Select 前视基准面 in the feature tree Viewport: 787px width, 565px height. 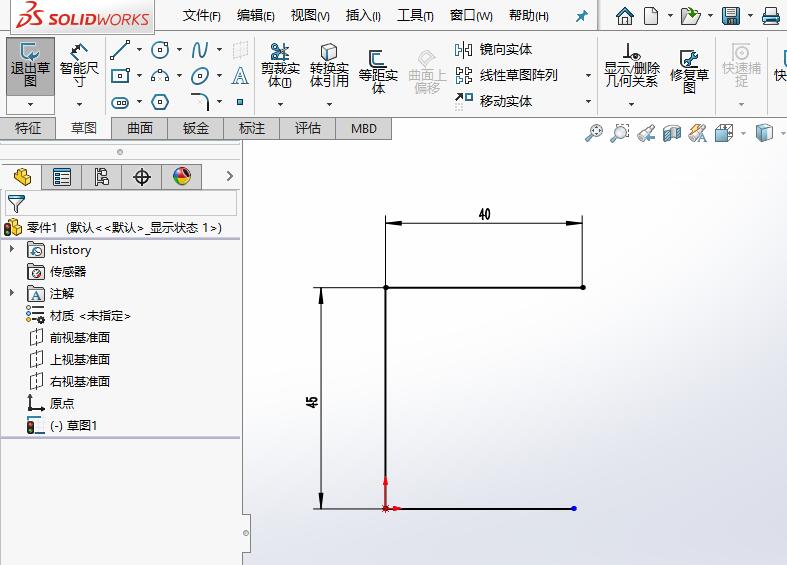tap(79, 338)
